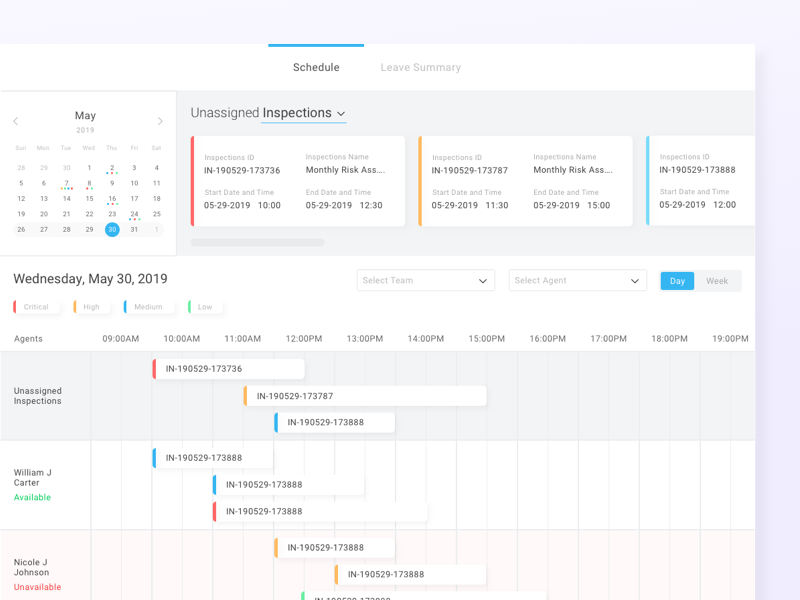Screen dimensions: 800x600
Task: Switch to Week view
Action: (718, 281)
